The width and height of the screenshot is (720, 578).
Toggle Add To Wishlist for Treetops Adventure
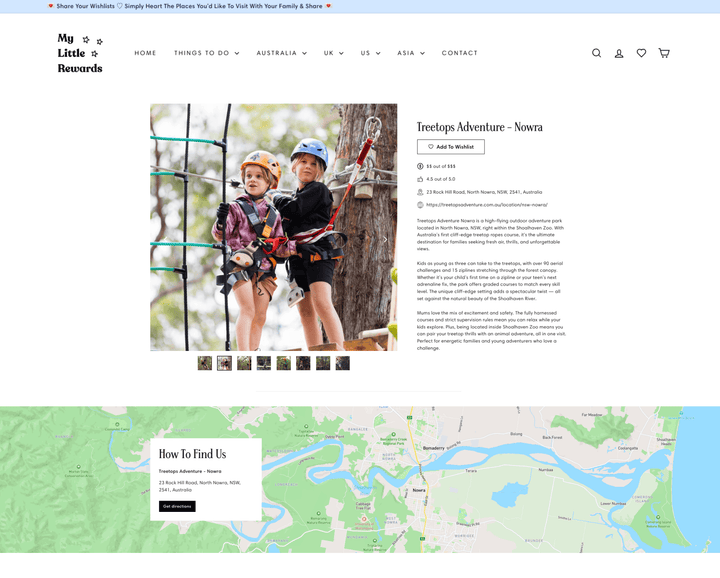[x=450, y=147]
